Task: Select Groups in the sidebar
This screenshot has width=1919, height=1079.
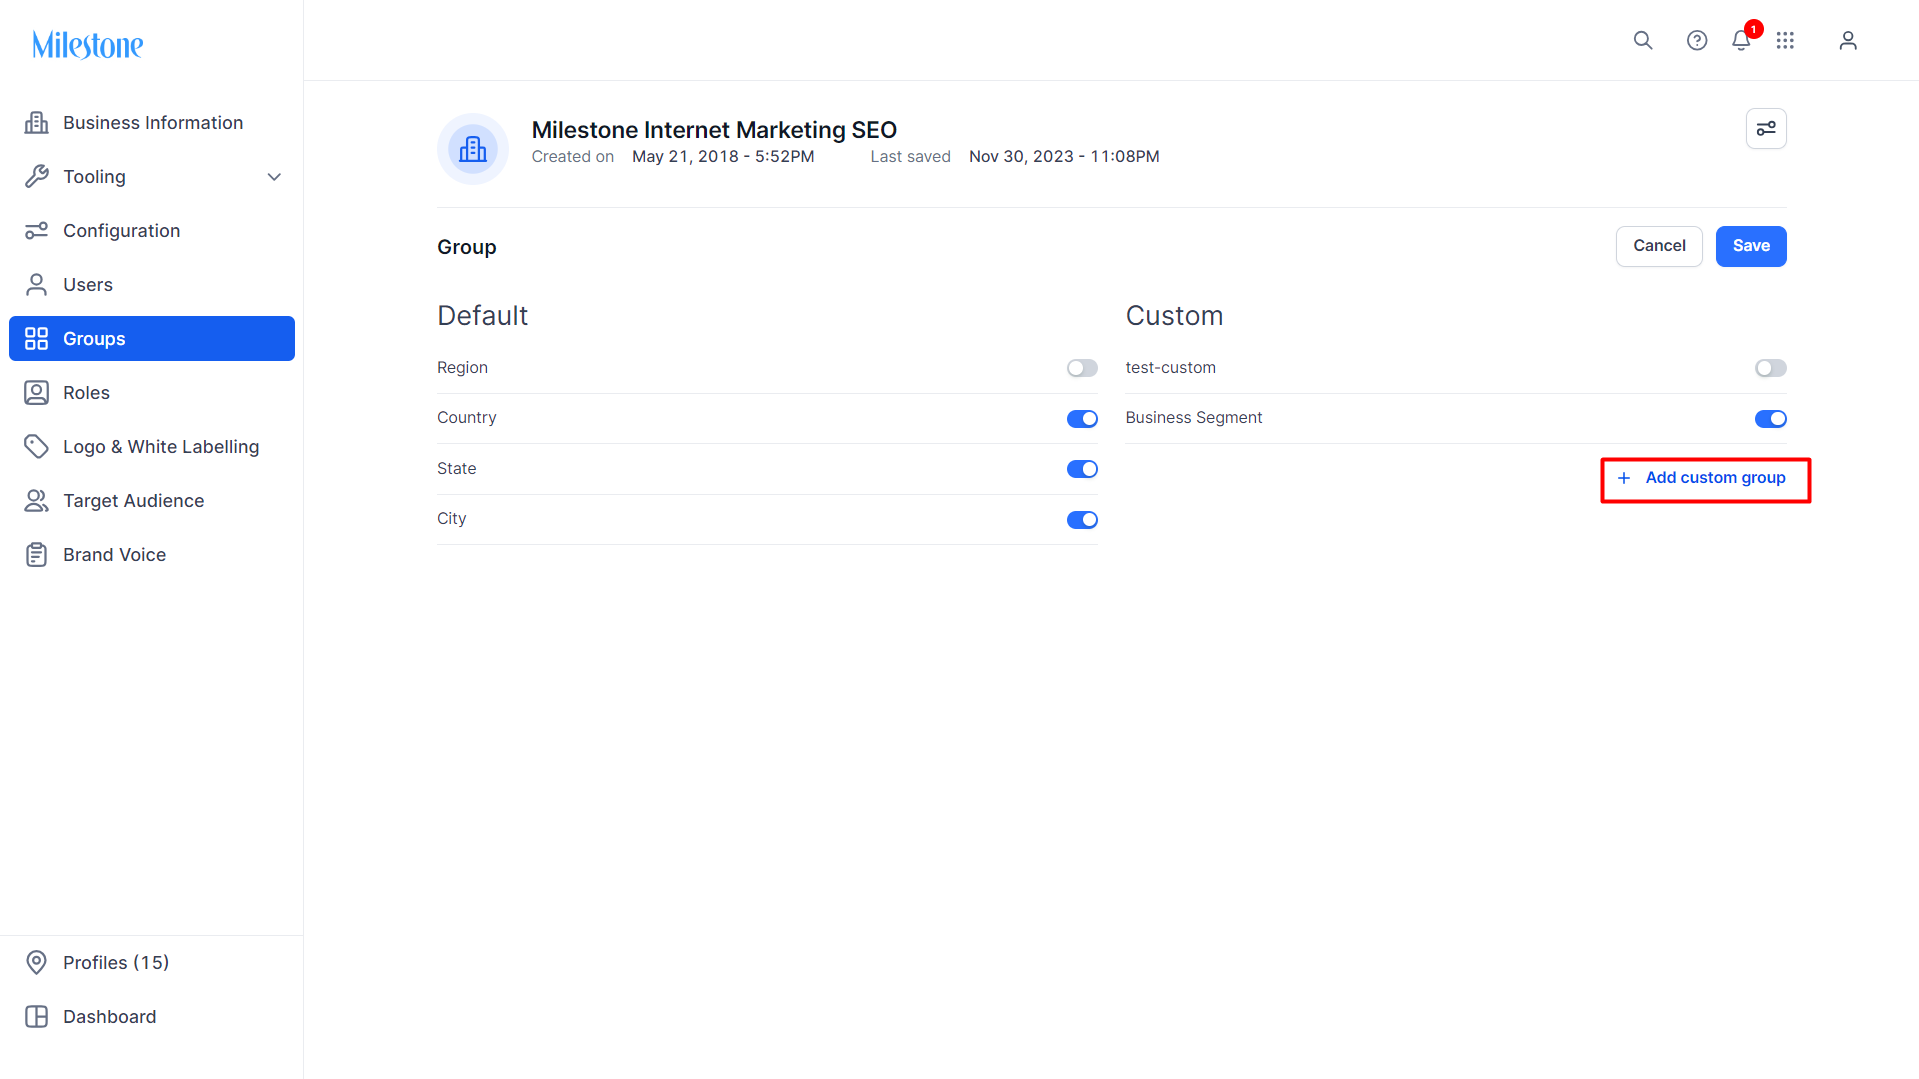Action: 152,339
